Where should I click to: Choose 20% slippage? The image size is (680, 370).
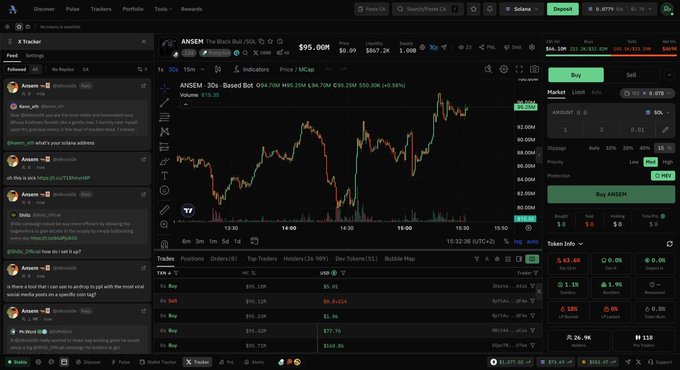point(628,148)
